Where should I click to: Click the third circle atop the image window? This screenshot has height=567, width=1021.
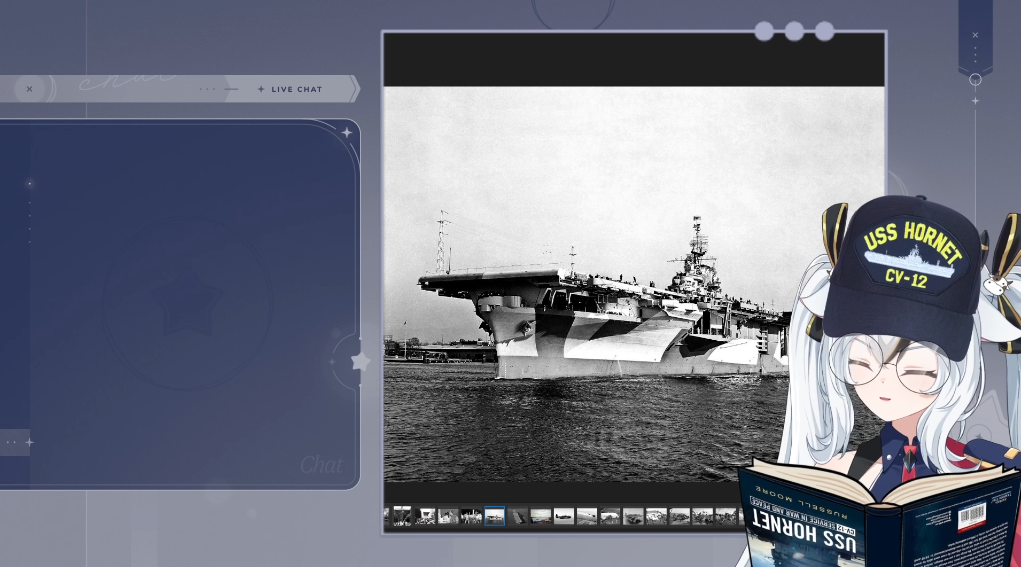[x=824, y=31]
